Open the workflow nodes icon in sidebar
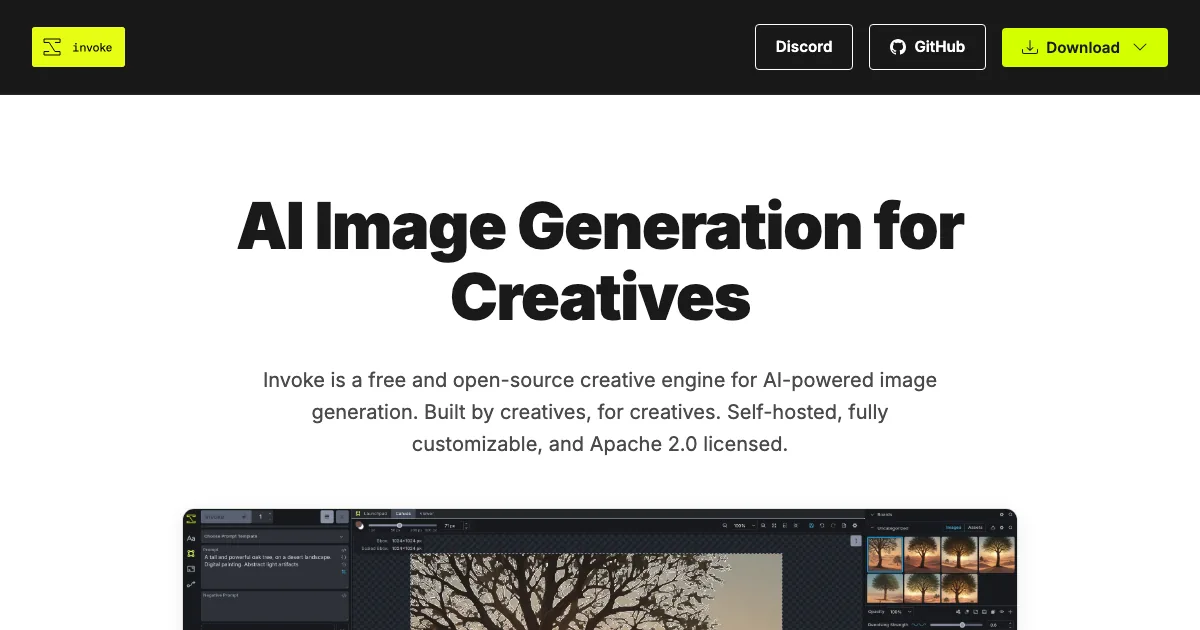 coord(191,584)
